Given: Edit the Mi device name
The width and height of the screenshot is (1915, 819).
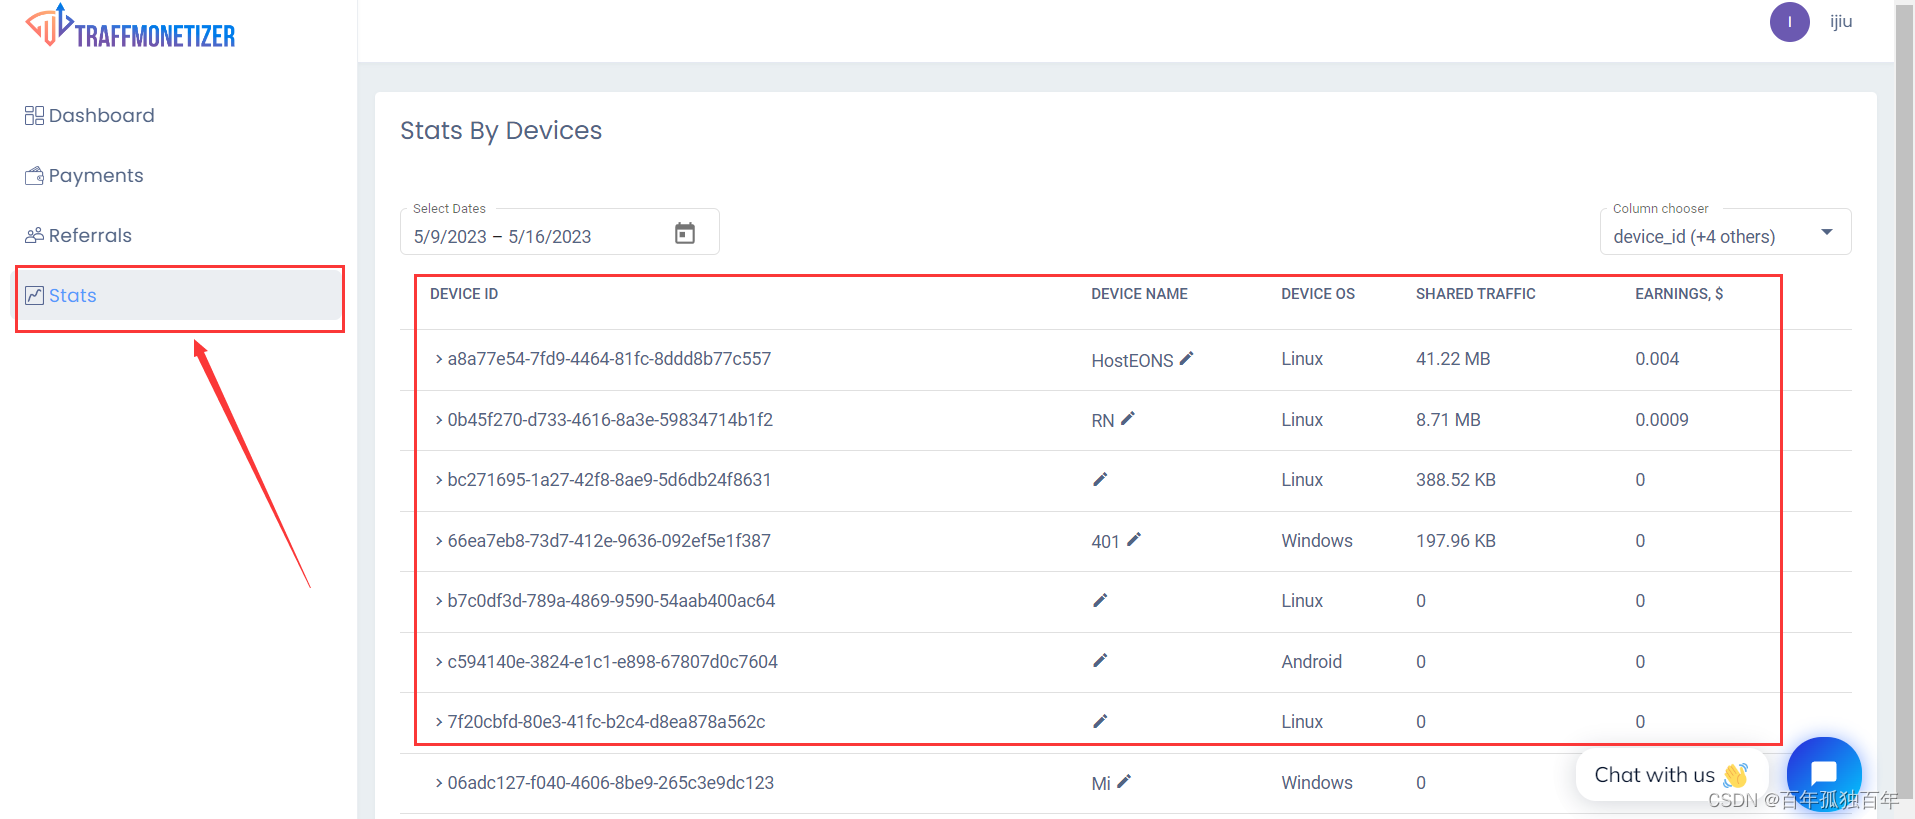Looking at the screenshot, I should (1124, 782).
